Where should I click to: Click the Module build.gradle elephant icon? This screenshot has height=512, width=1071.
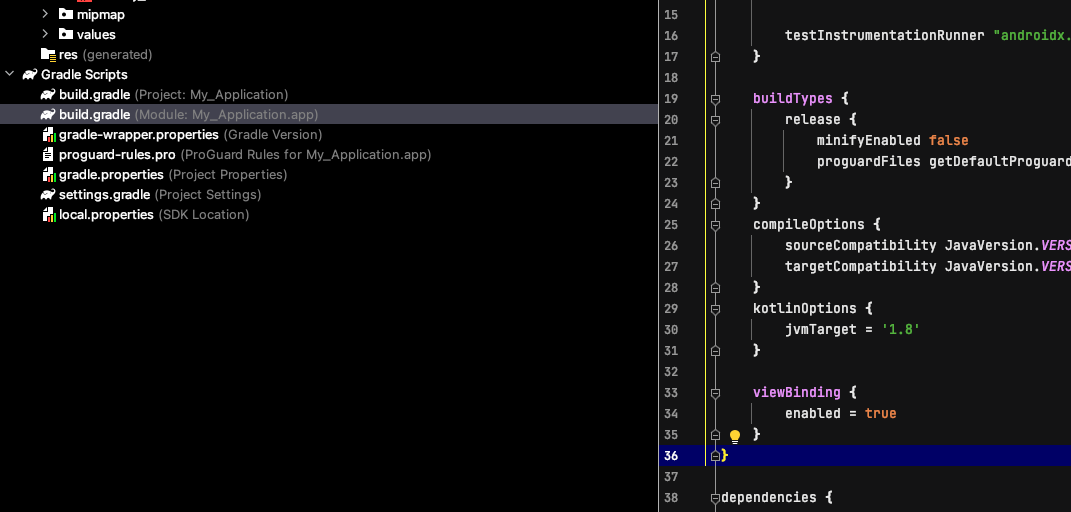pyautogui.click(x=48, y=114)
